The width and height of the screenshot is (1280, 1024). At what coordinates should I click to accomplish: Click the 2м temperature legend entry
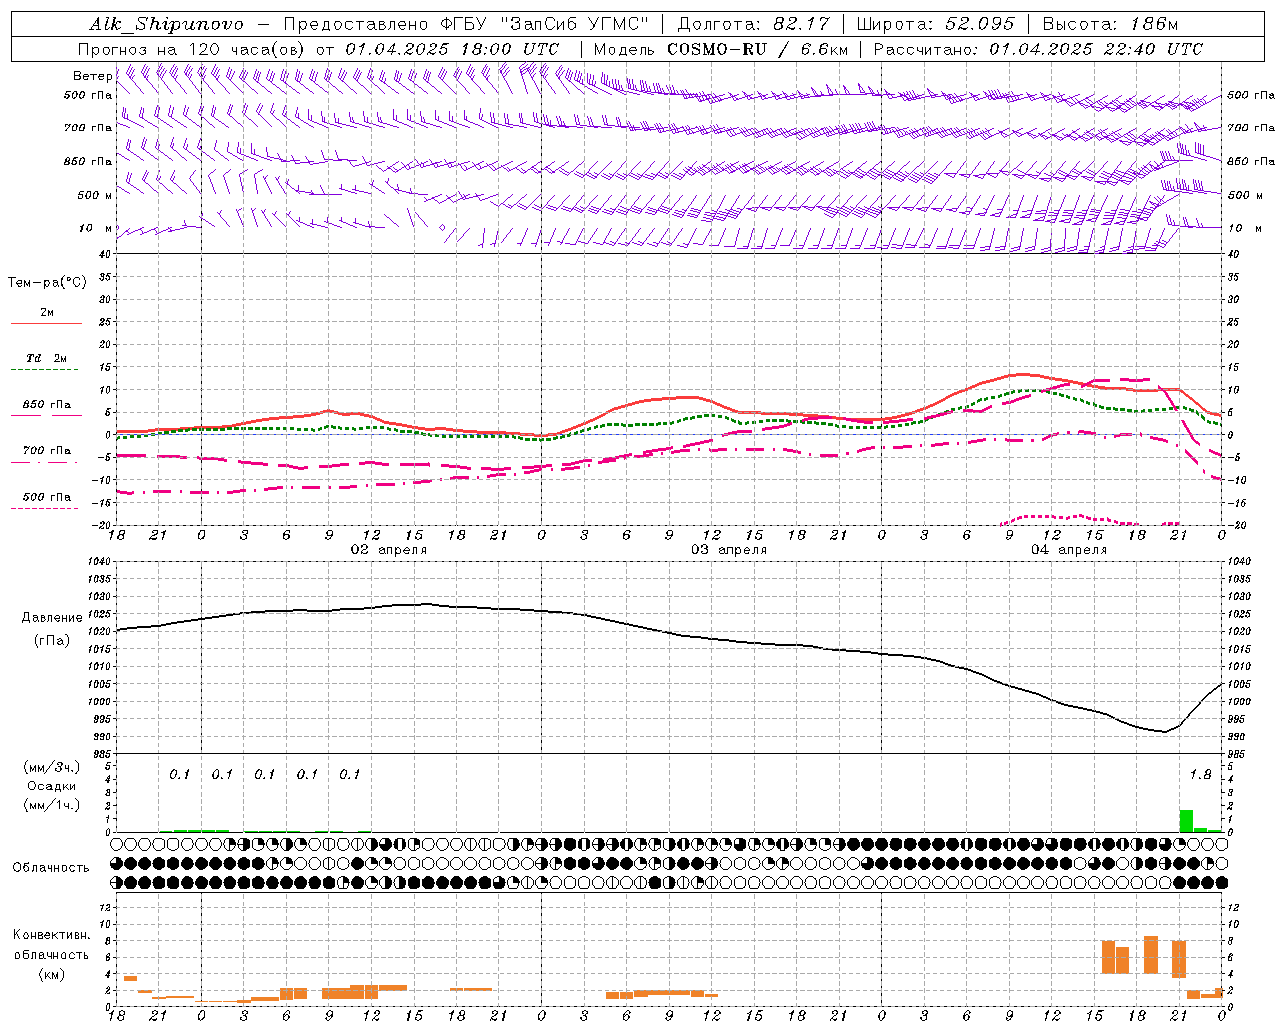pyautogui.click(x=47, y=313)
